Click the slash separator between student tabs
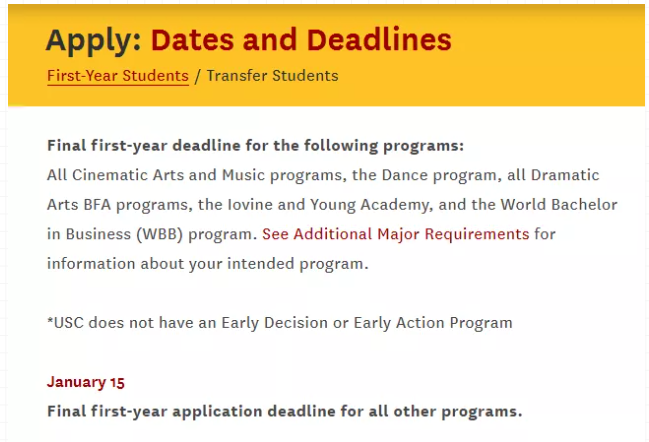 197,76
